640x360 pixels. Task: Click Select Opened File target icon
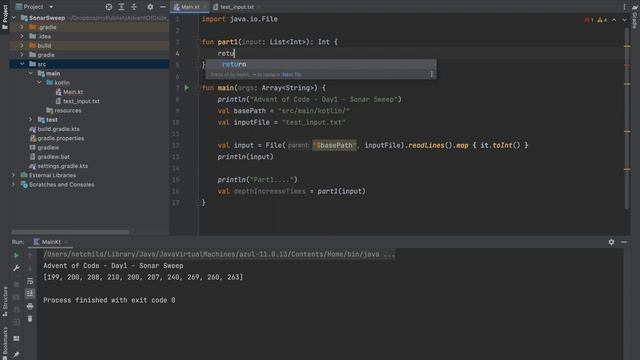click(109, 7)
